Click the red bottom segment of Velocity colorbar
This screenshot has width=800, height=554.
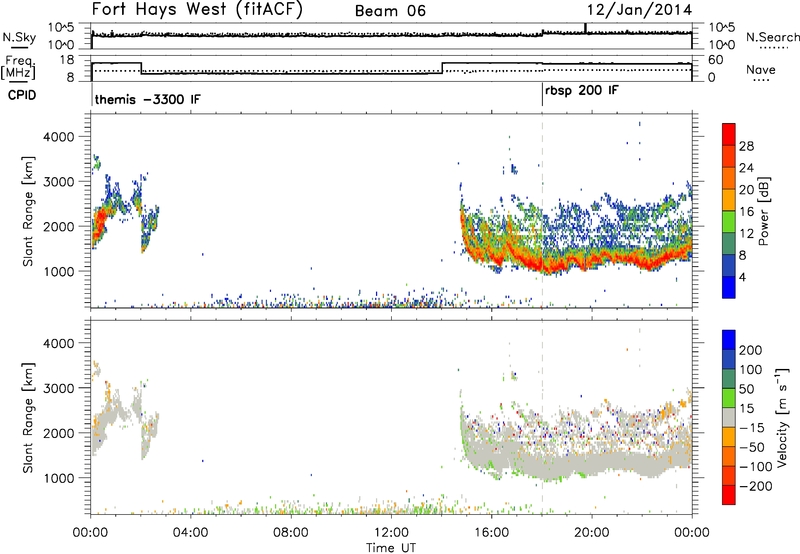729,495
